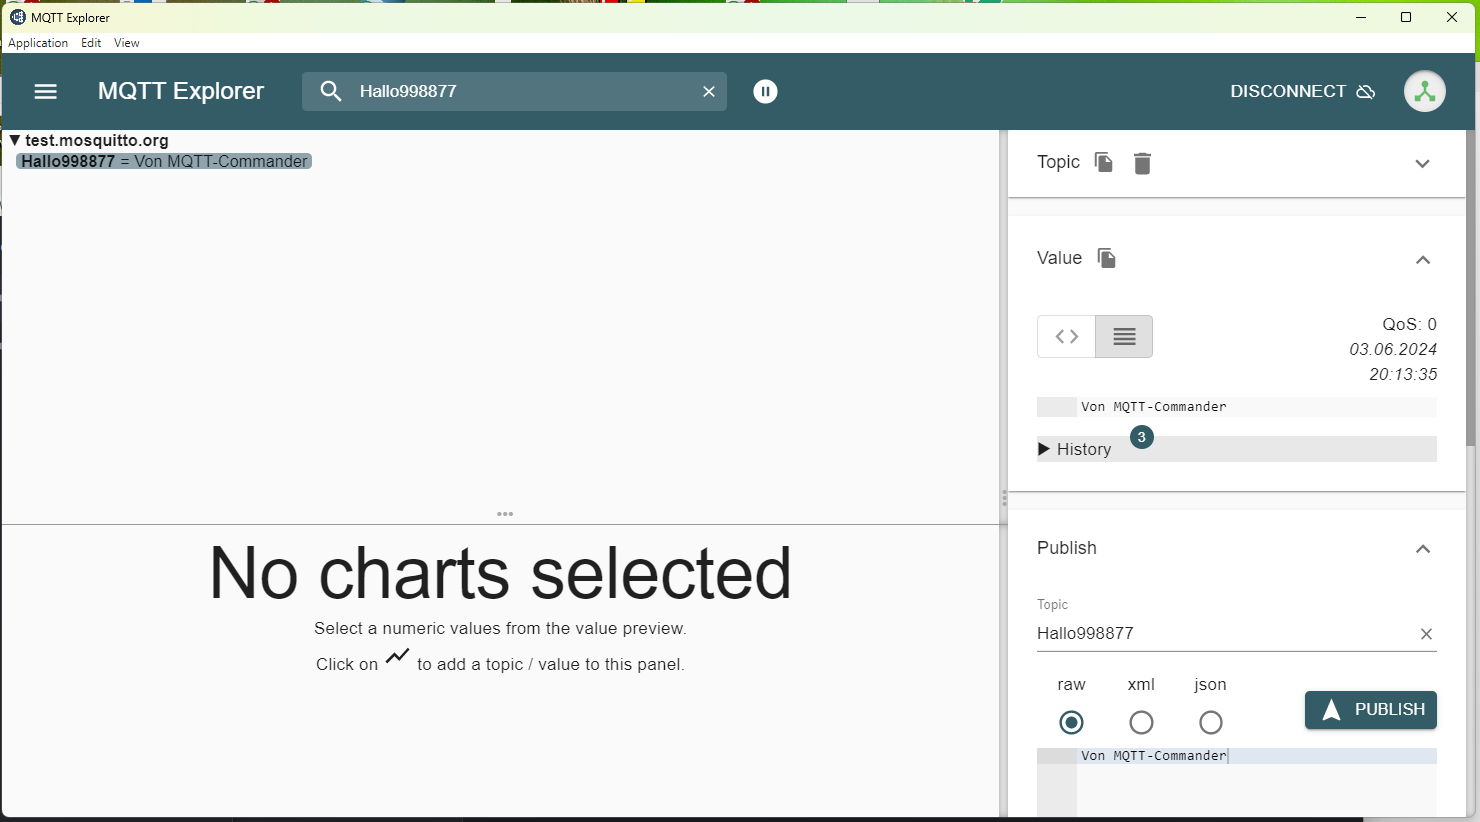
Task: Select the raw payload format
Action: tap(1071, 722)
